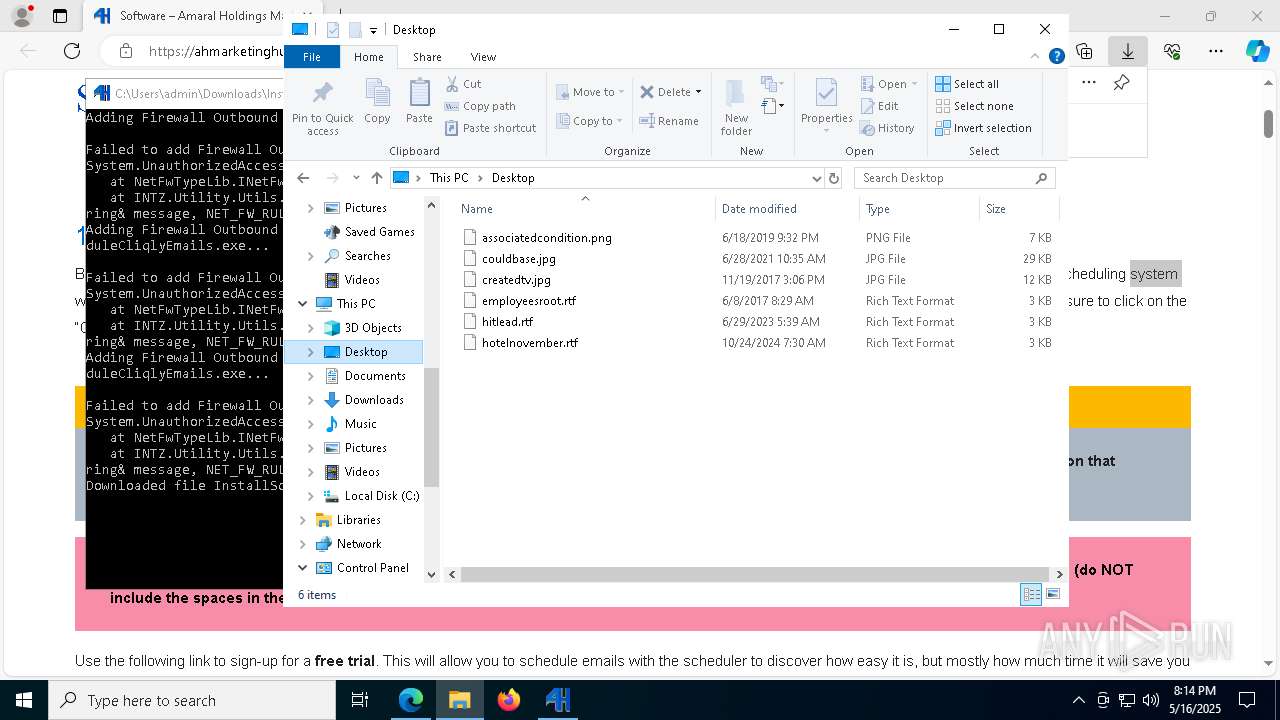This screenshot has width=1280, height=720.
Task: Open the File menu tab
Action: [312, 57]
